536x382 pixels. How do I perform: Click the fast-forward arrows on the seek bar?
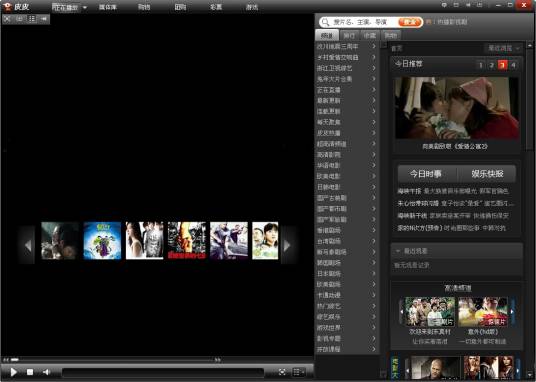coord(217,359)
